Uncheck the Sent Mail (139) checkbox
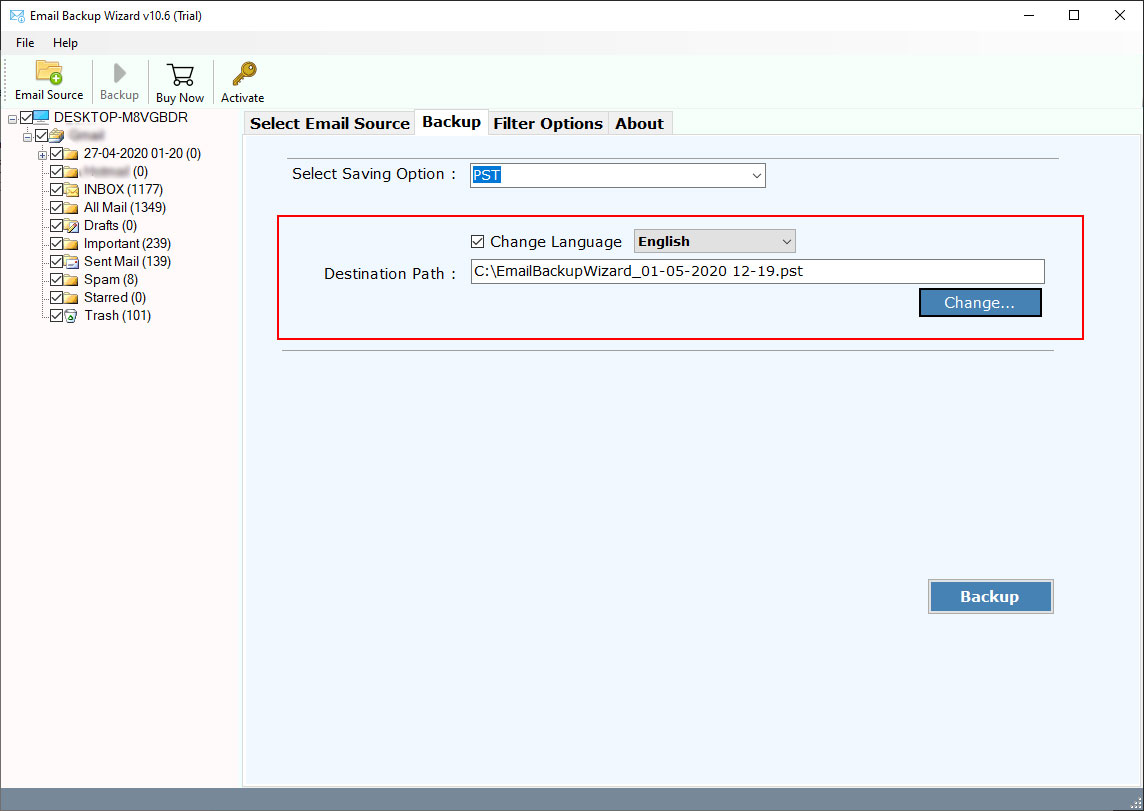The width and height of the screenshot is (1144, 811). click(56, 262)
